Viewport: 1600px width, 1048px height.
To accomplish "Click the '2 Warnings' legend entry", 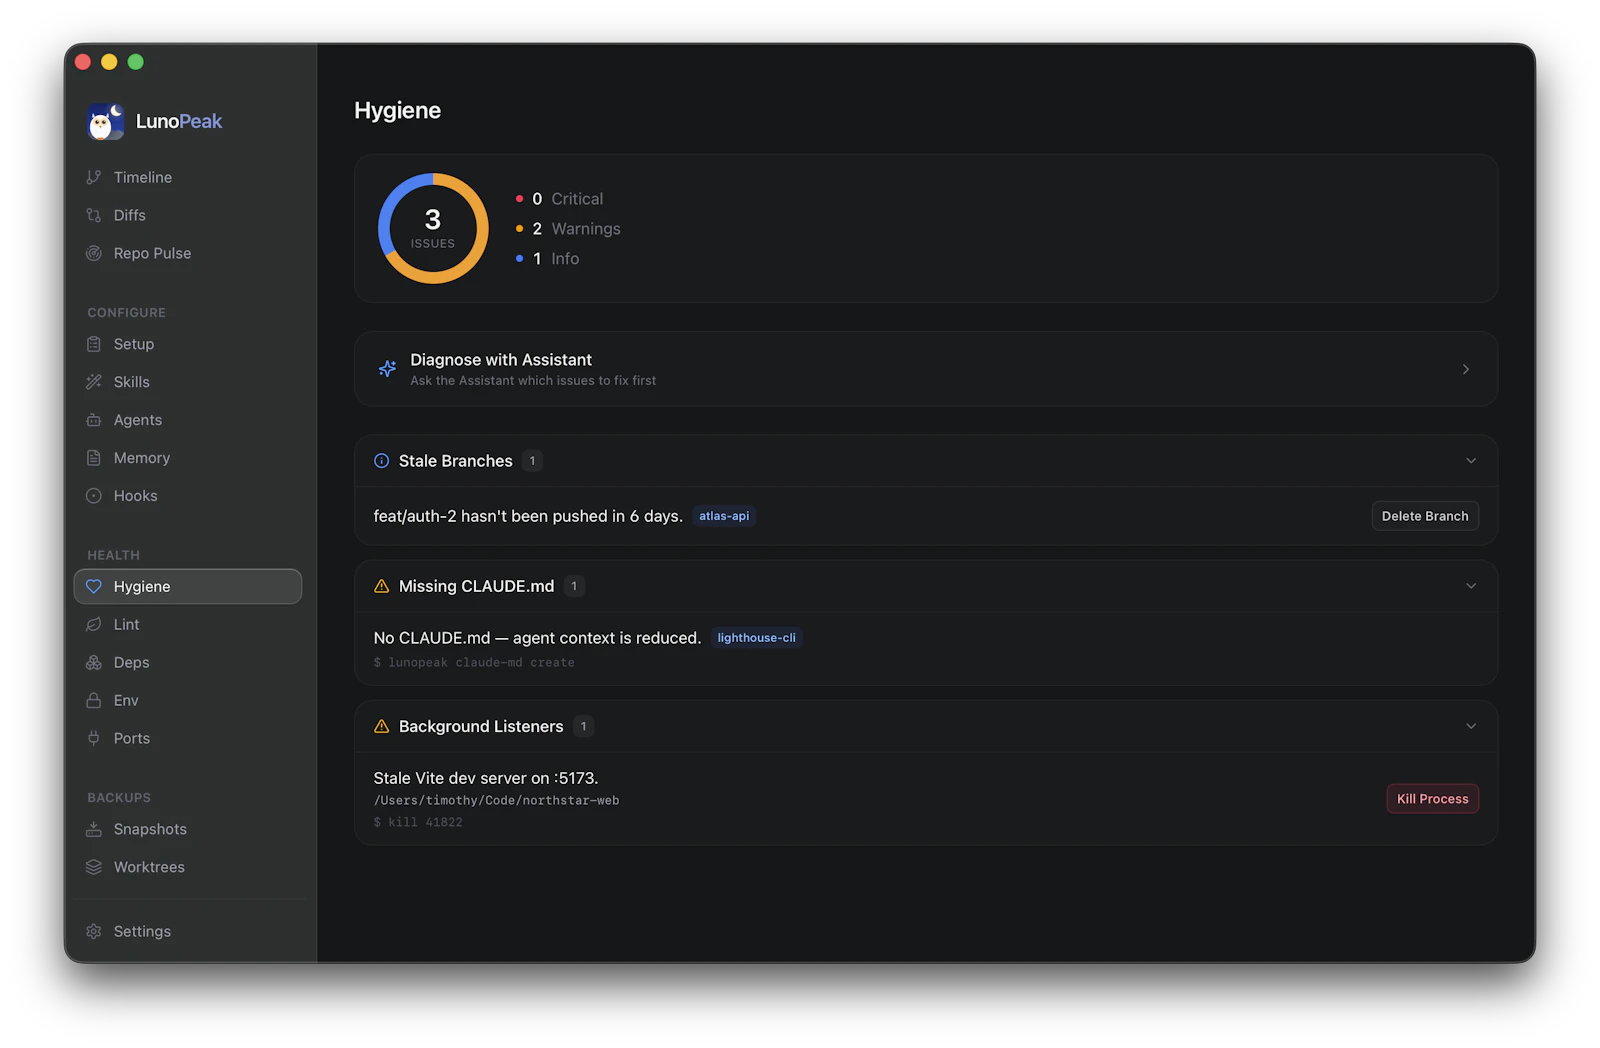I will tap(568, 229).
